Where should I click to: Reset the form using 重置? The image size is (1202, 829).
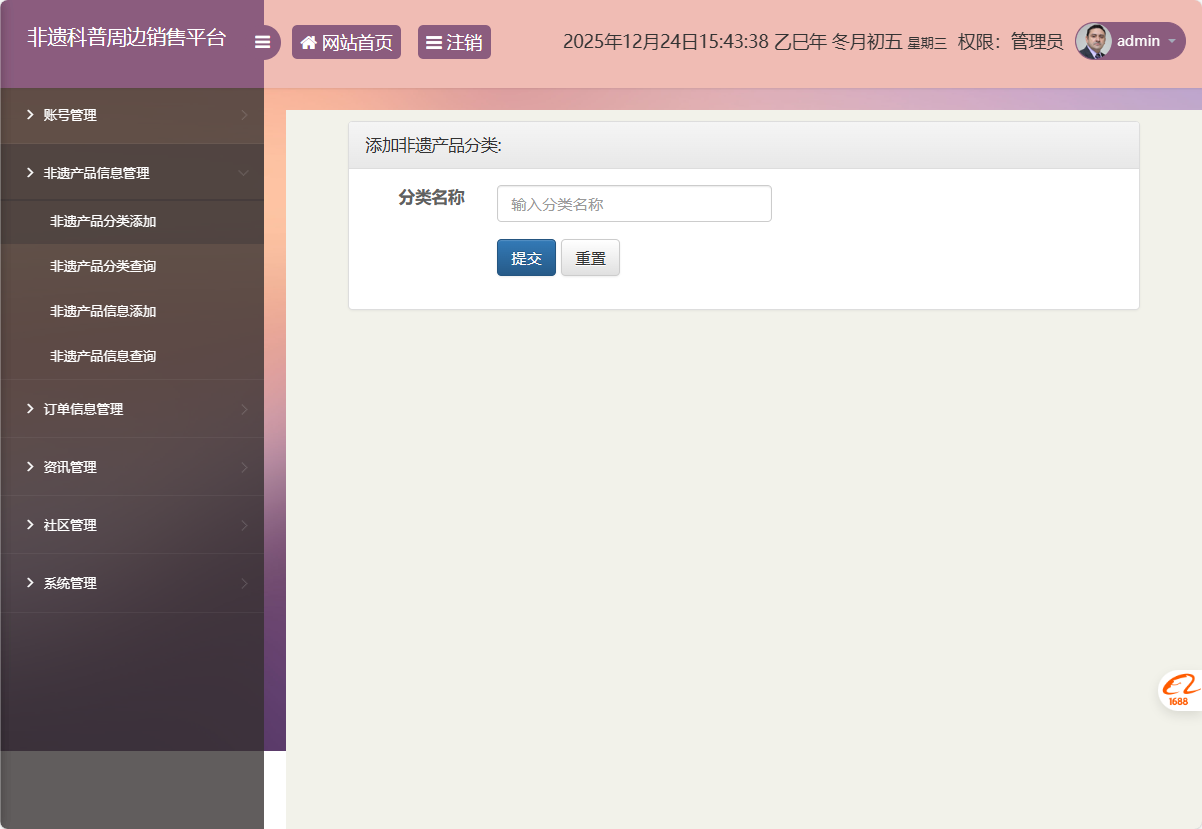point(590,257)
